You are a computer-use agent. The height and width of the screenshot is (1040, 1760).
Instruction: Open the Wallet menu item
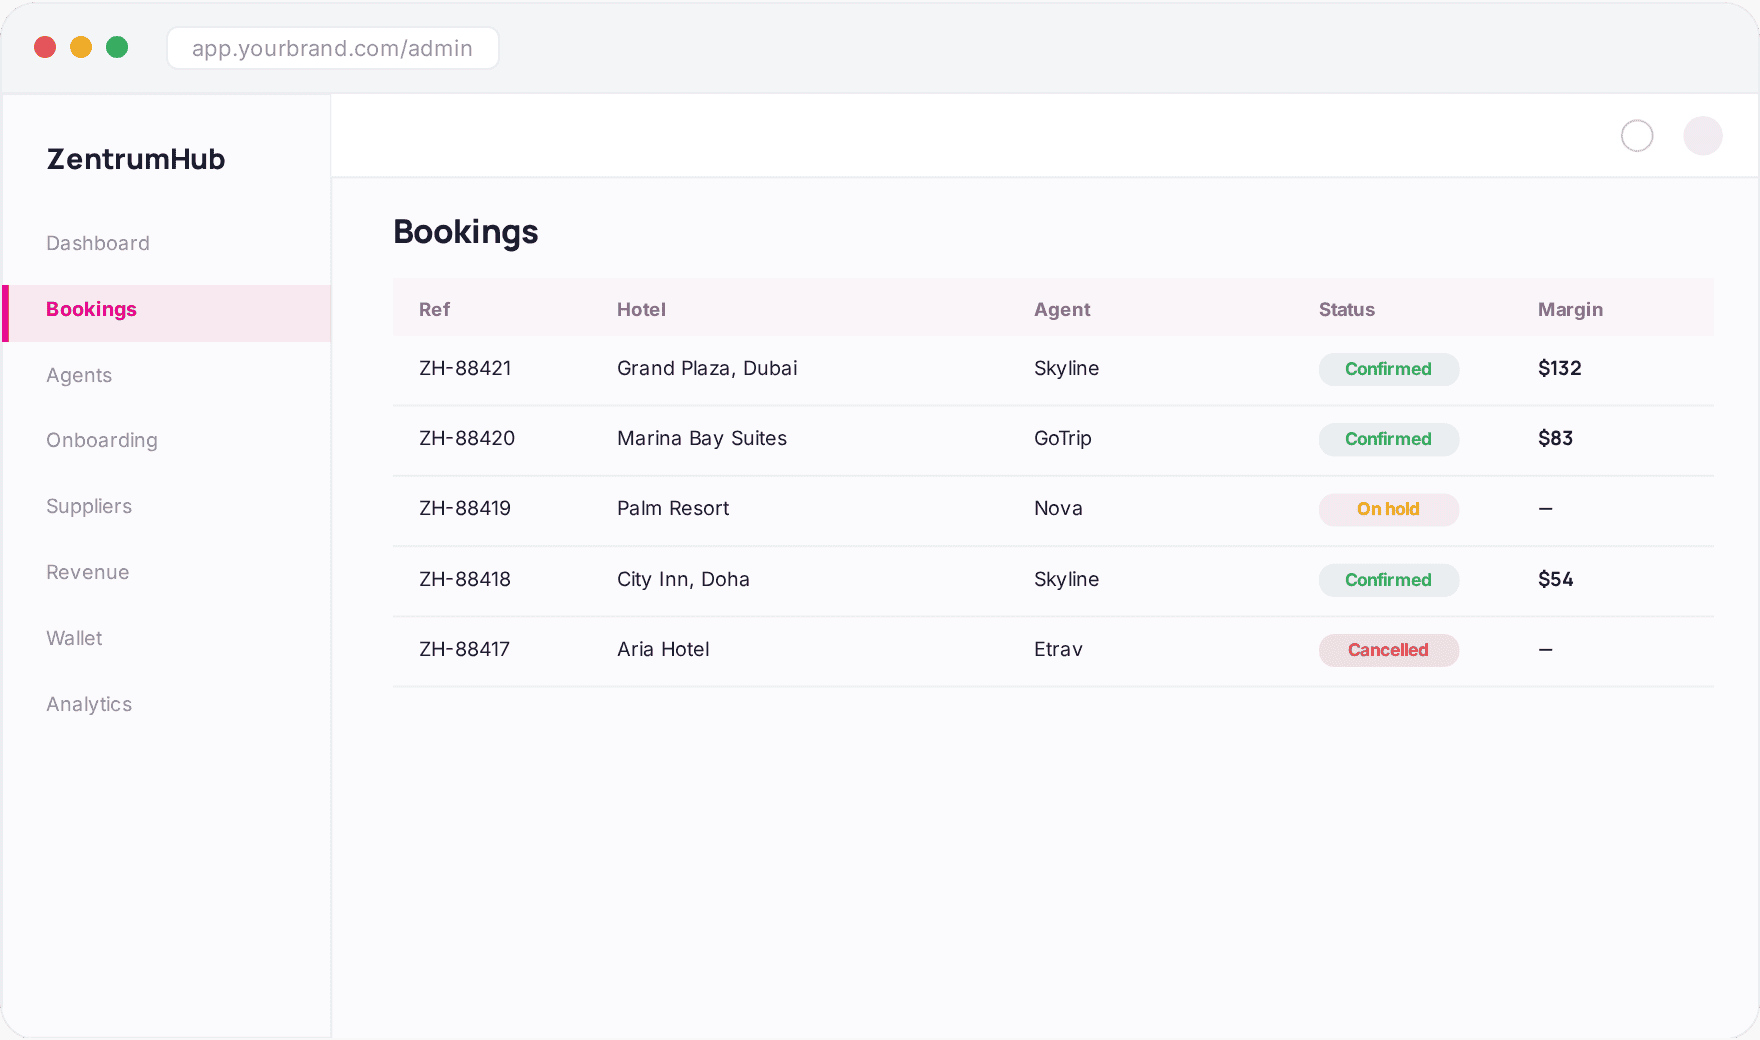[74, 638]
